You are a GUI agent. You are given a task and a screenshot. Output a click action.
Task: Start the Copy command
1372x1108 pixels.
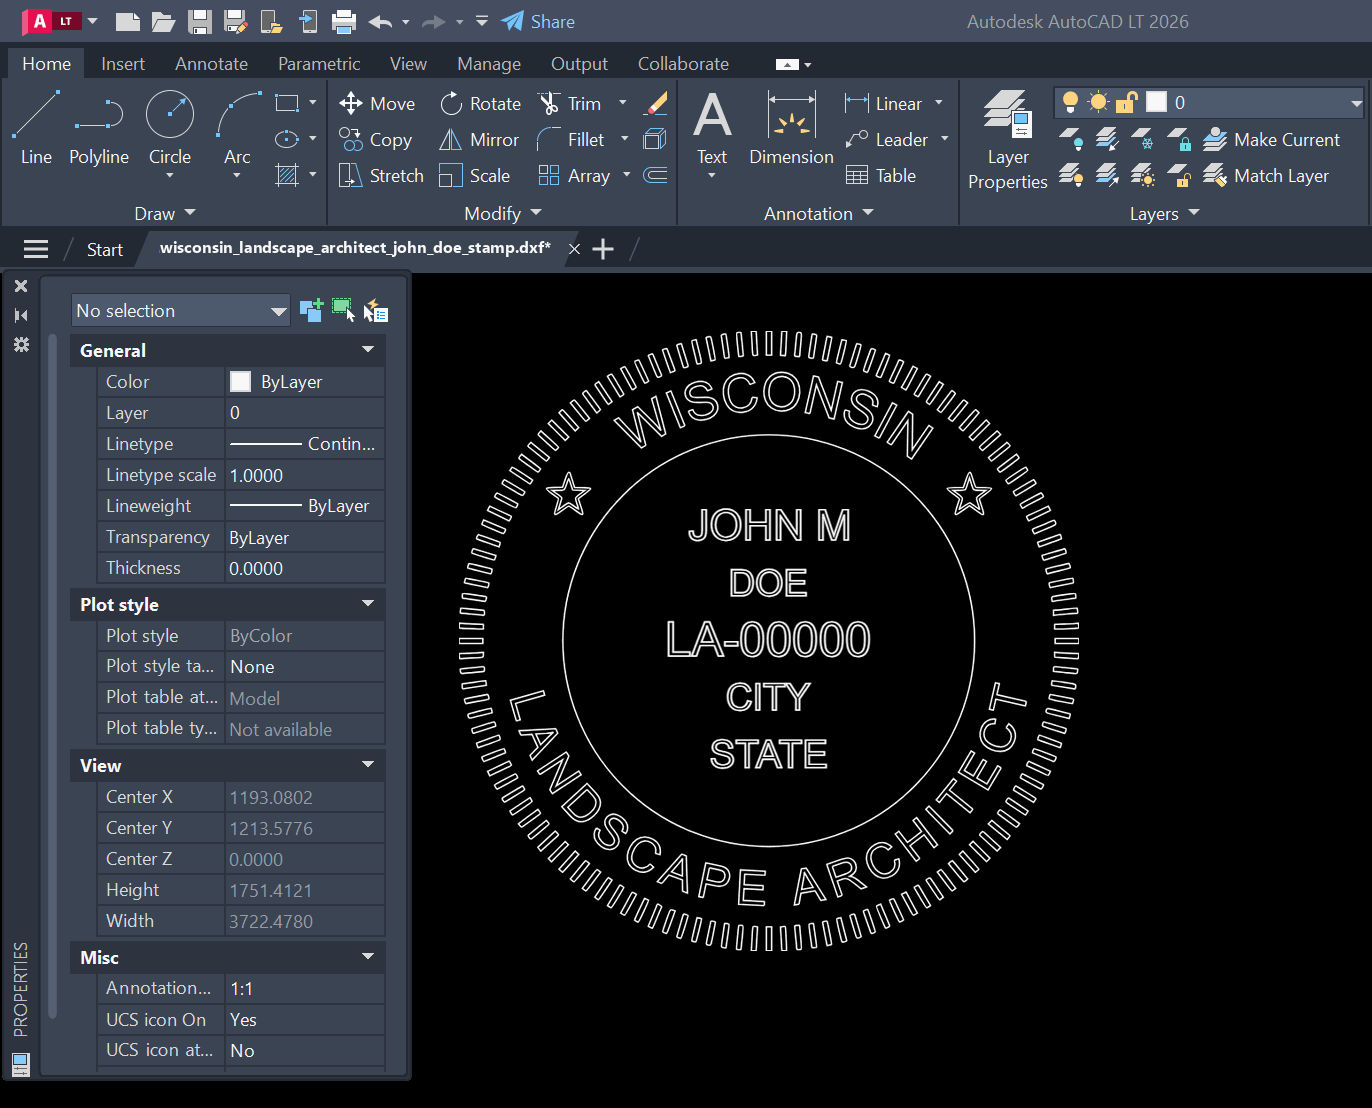375,139
